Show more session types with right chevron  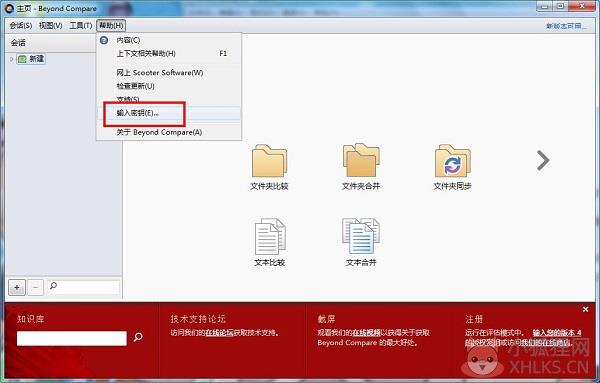(x=543, y=160)
